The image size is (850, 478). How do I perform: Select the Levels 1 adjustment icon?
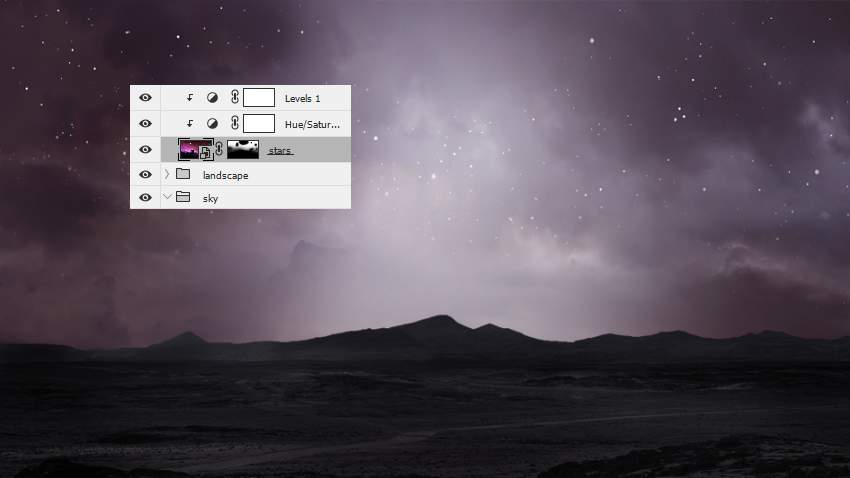click(x=212, y=98)
